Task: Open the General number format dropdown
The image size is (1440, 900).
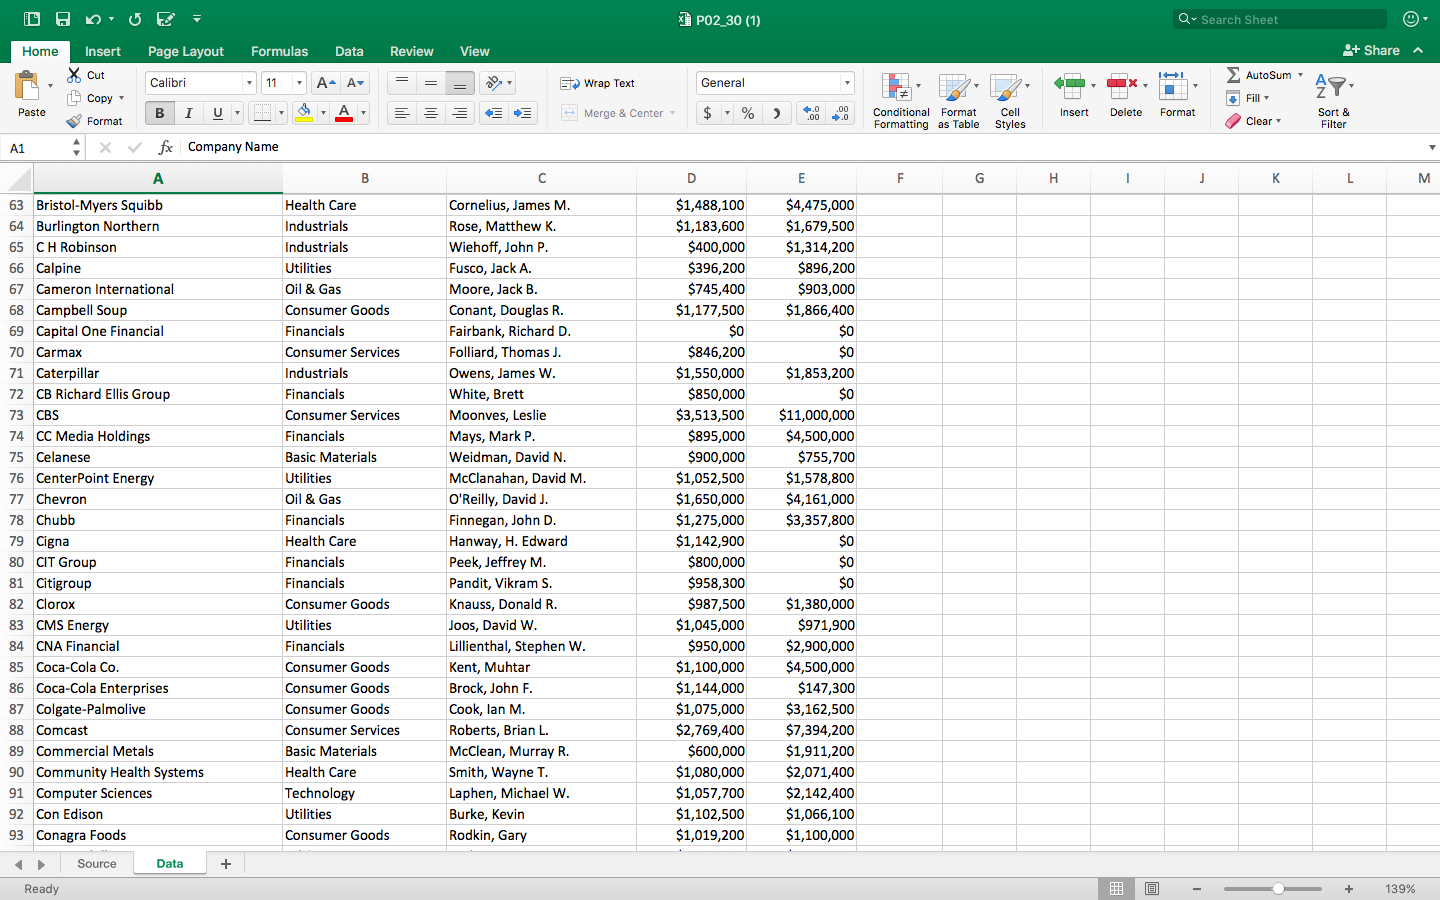Action: click(x=847, y=83)
